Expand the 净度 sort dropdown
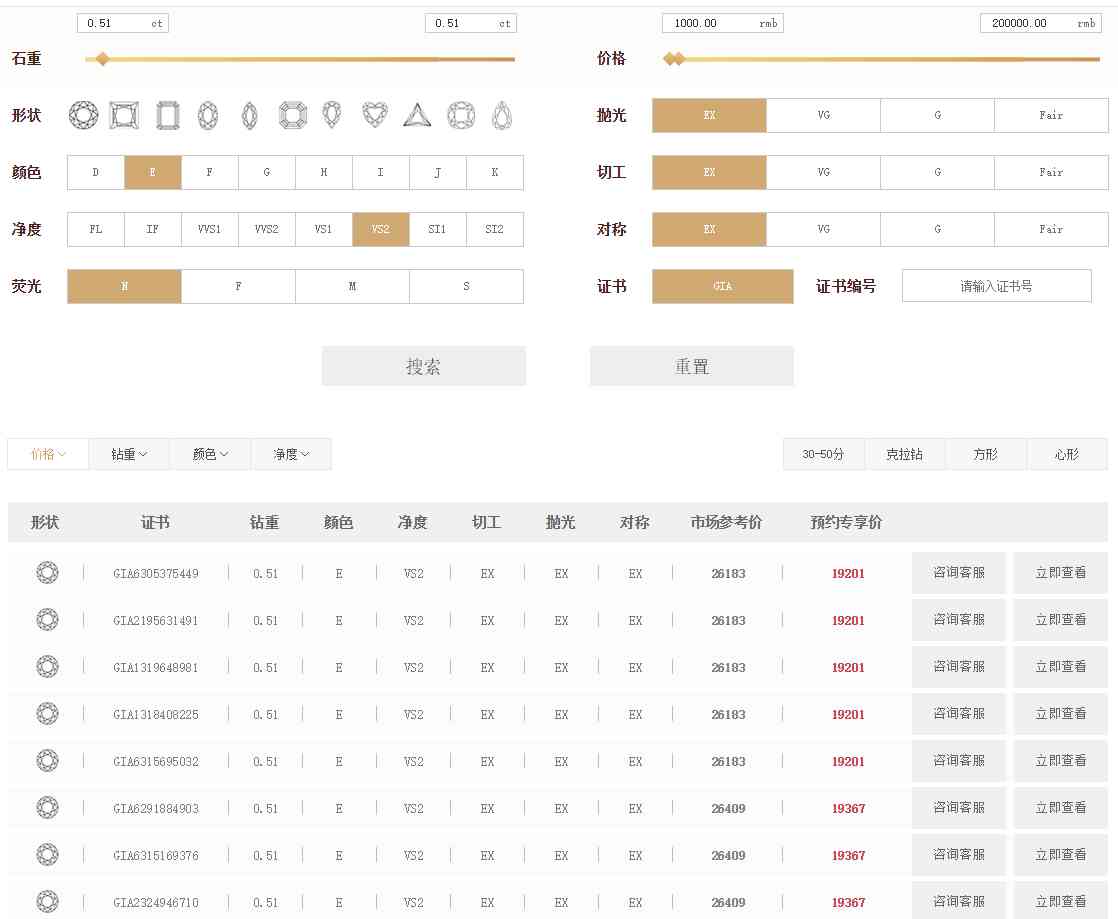The height and width of the screenshot is (919, 1118). tap(291, 454)
